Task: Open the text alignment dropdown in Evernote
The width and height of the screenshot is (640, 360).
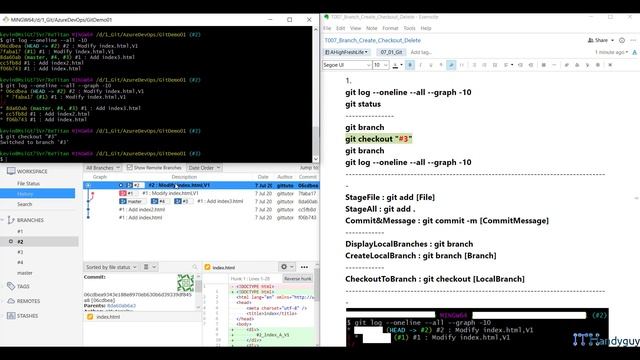Action: 508,65
